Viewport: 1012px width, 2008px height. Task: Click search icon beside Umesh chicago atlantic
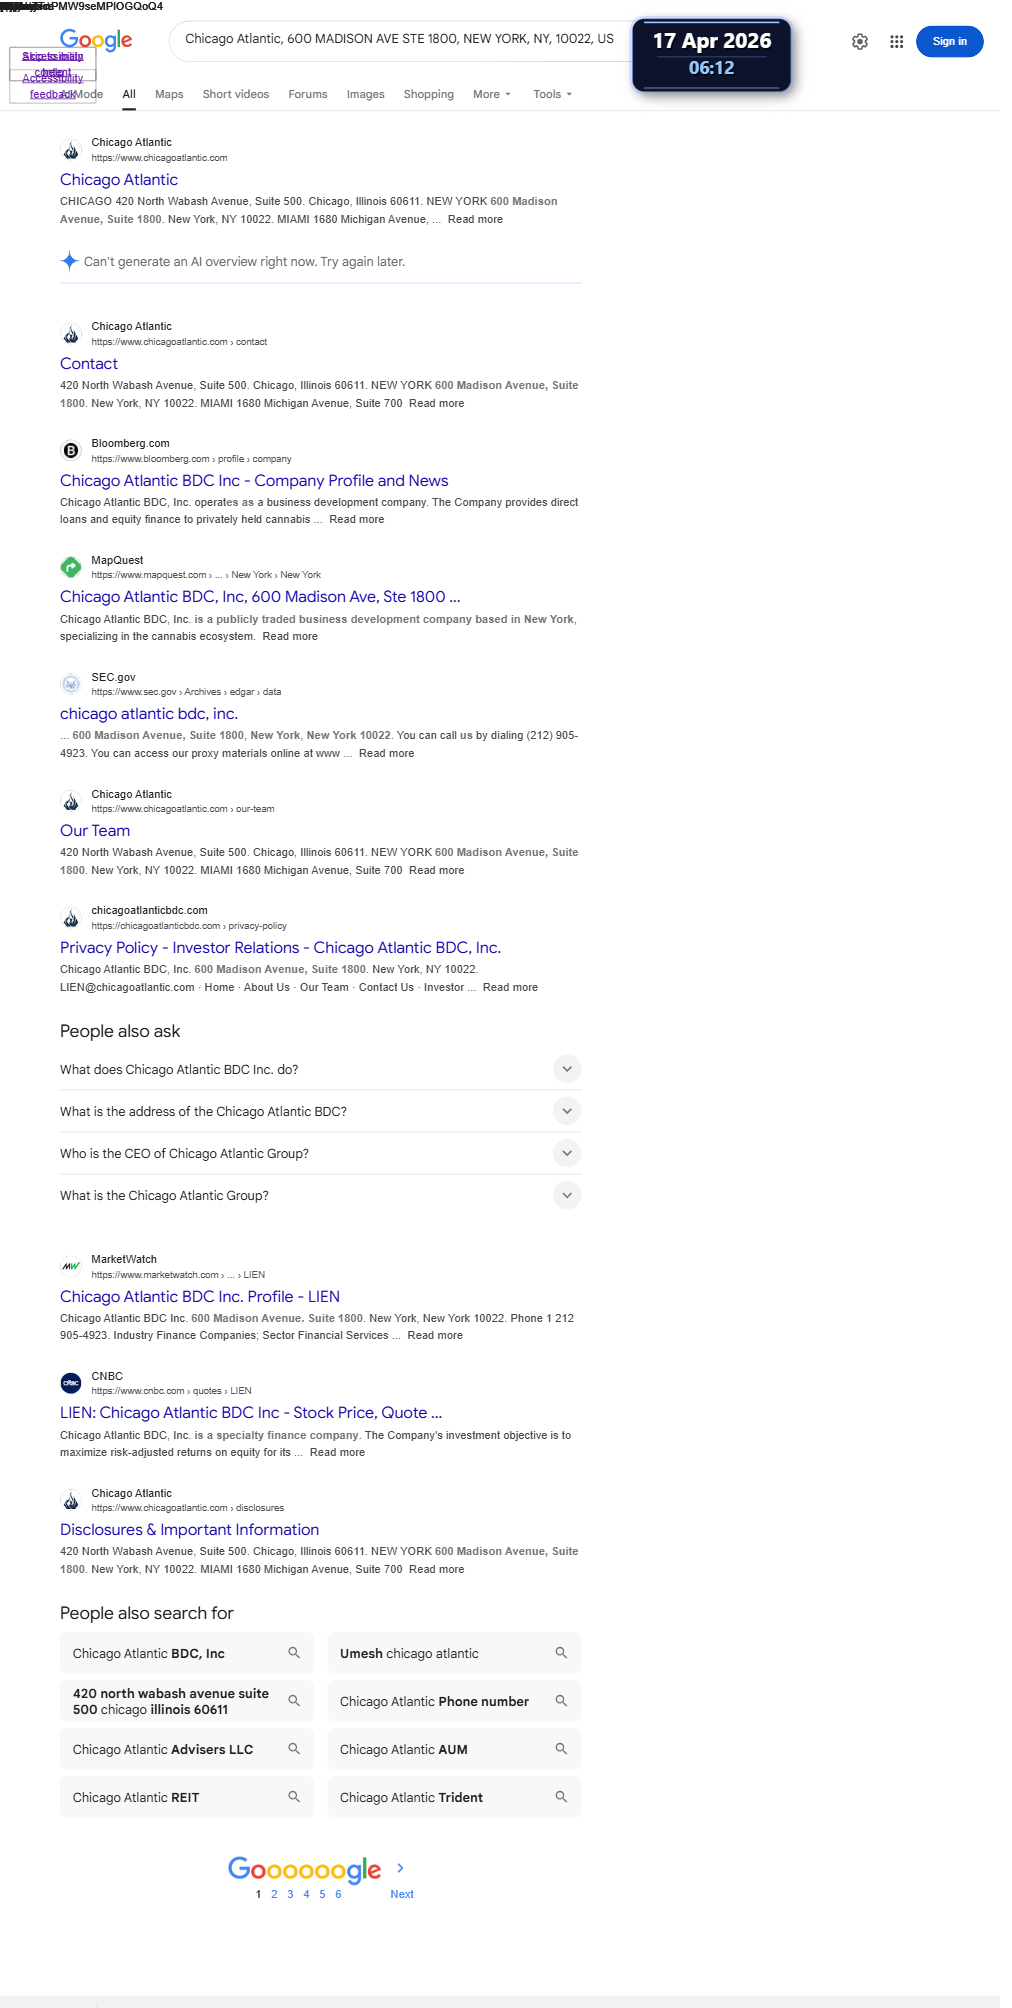click(x=561, y=1653)
